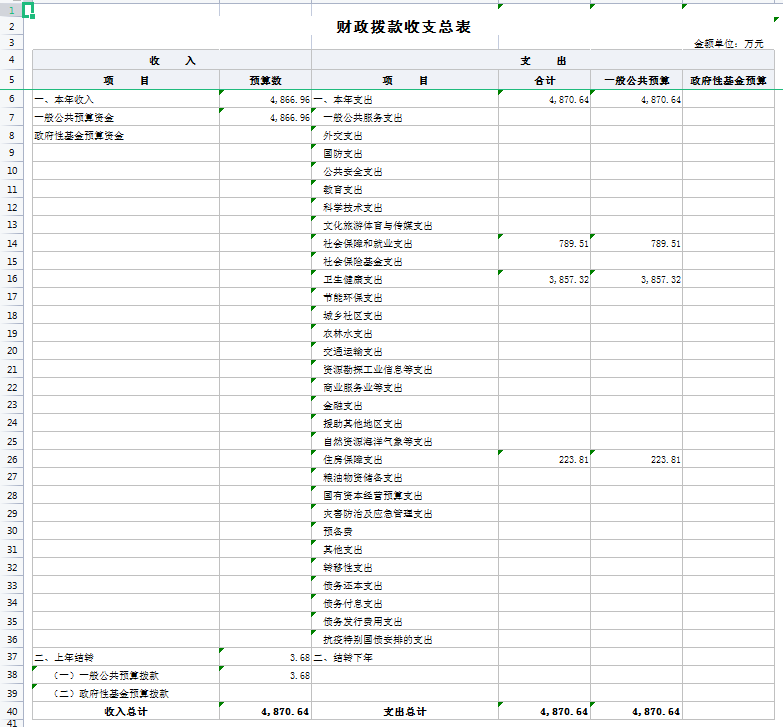Click the 一、本年收入 cell
Image resolution: width=783 pixels, height=727 pixels.
(x=64, y=99)
